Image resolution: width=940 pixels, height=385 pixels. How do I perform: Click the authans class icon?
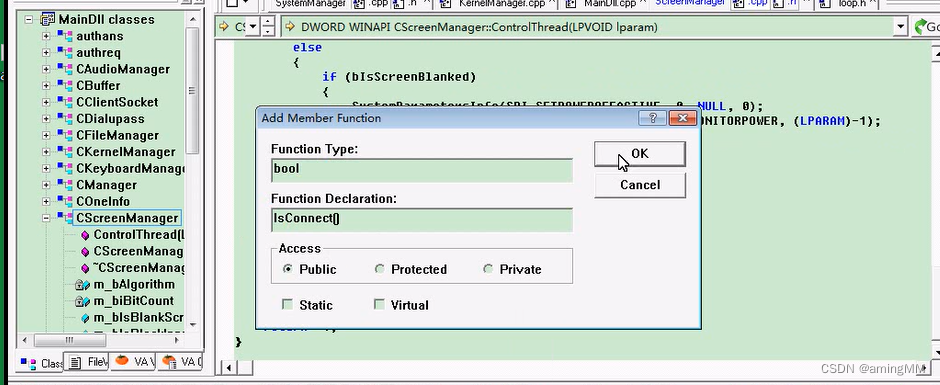65,36
